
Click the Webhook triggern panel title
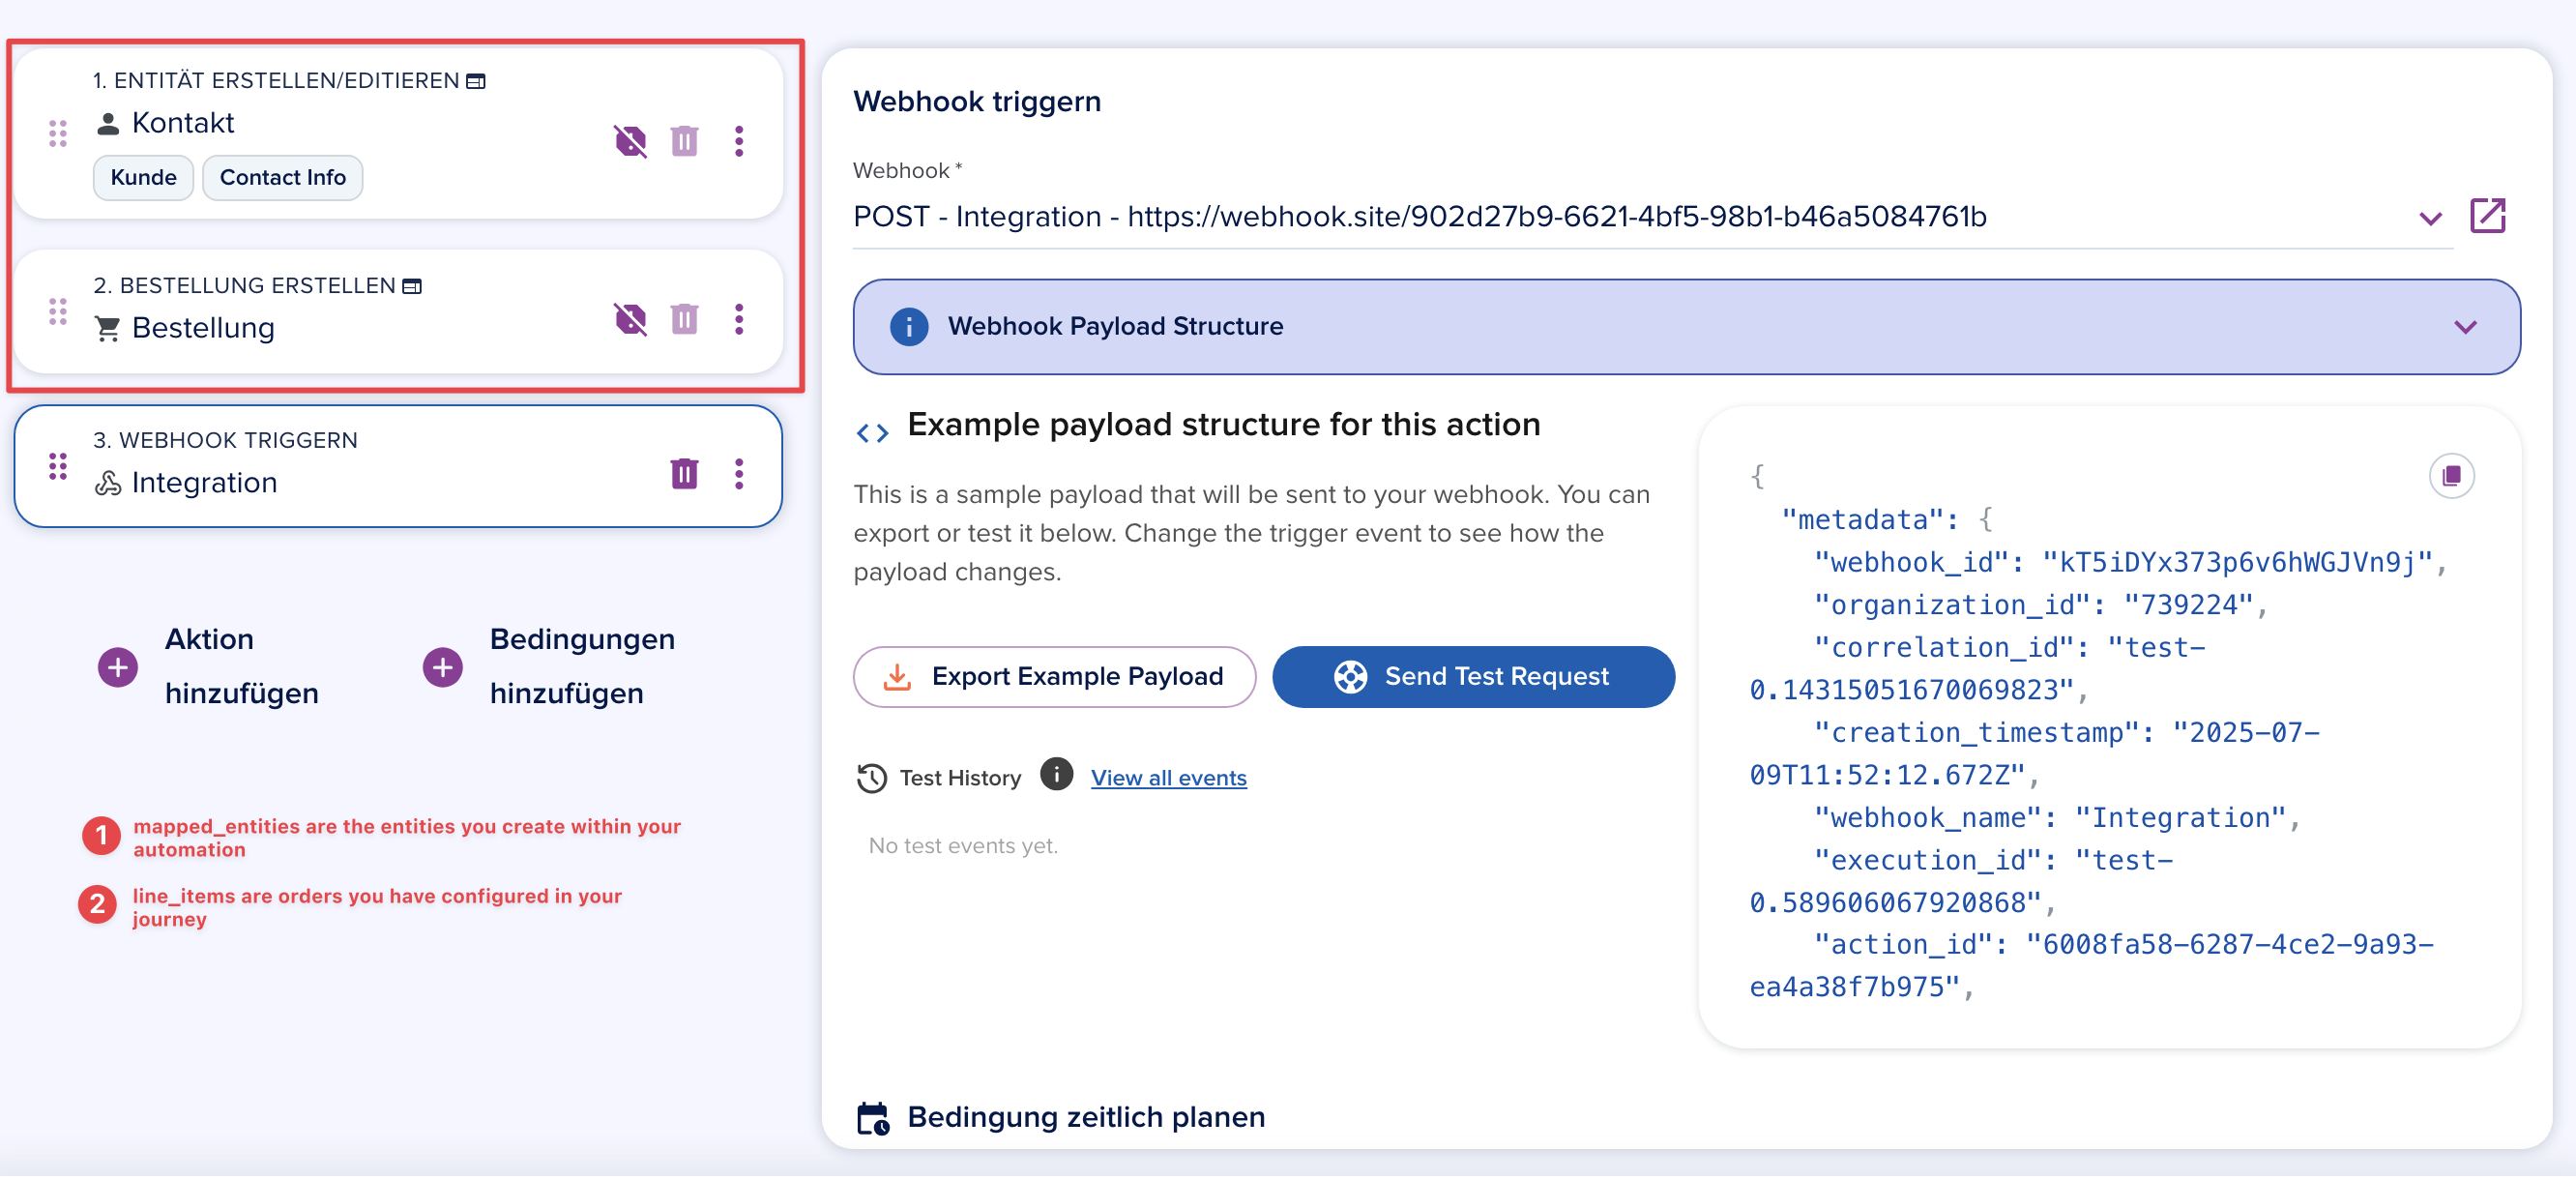click(x=977, y=102)
